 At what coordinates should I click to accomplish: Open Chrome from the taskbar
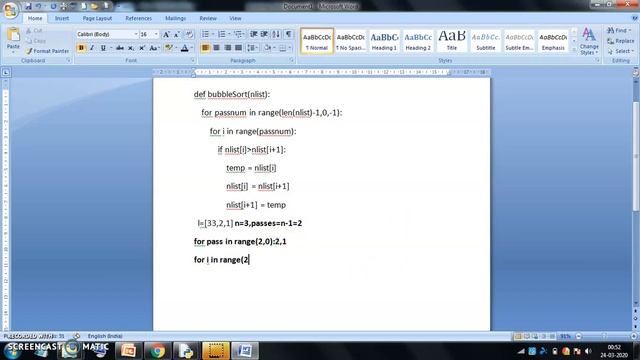pyautogui.click(x=158, y=351)
